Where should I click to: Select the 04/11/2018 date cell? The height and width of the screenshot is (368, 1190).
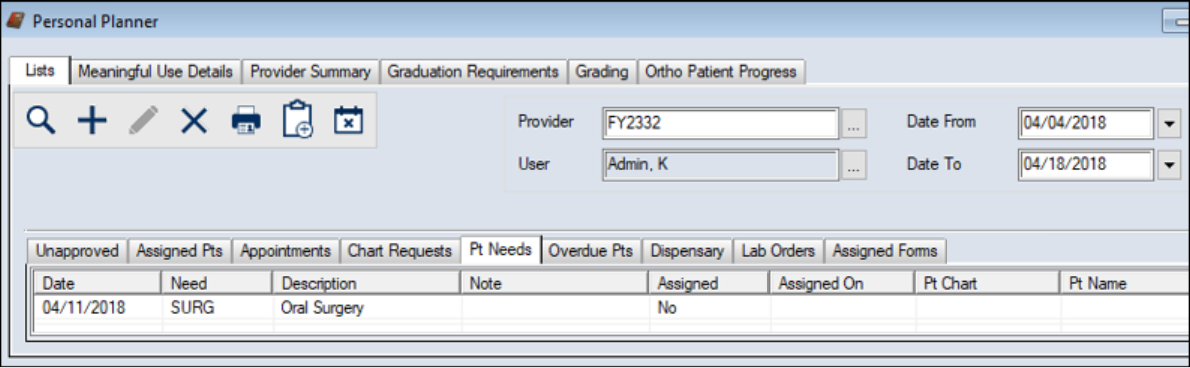tap(98, 308)
